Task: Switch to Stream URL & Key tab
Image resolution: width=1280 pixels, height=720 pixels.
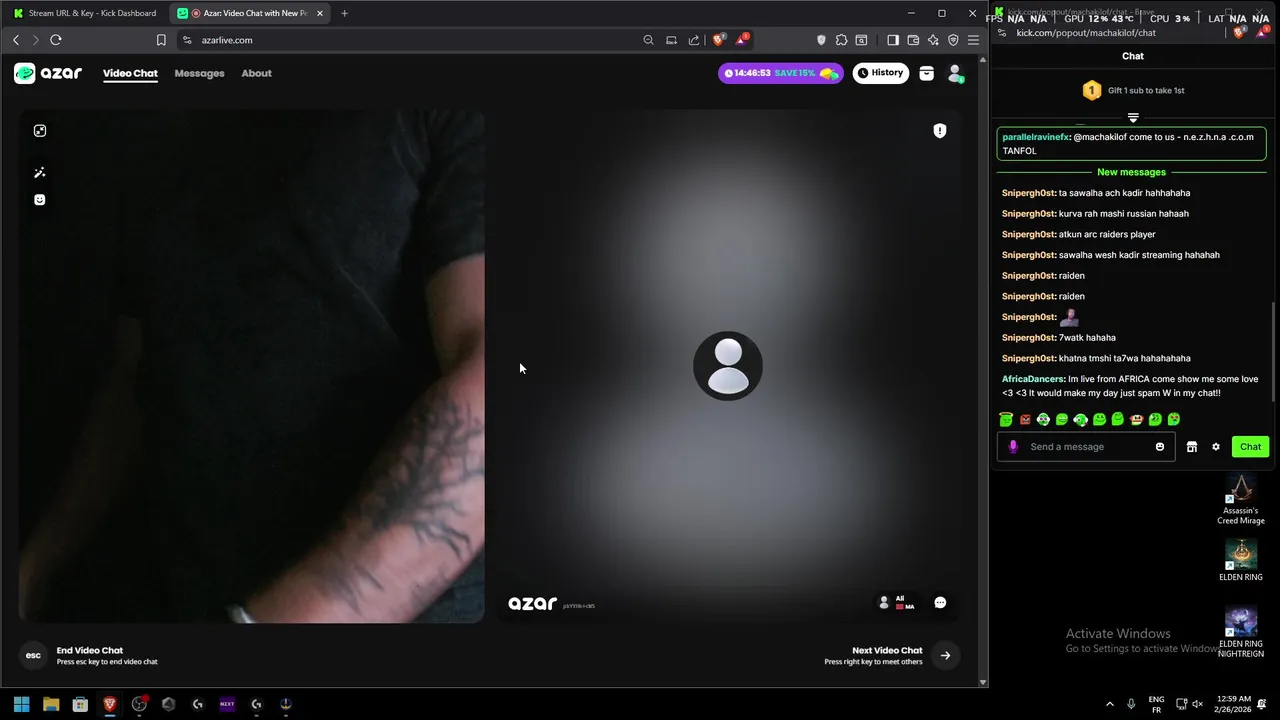Action: [x=85, y=13]
